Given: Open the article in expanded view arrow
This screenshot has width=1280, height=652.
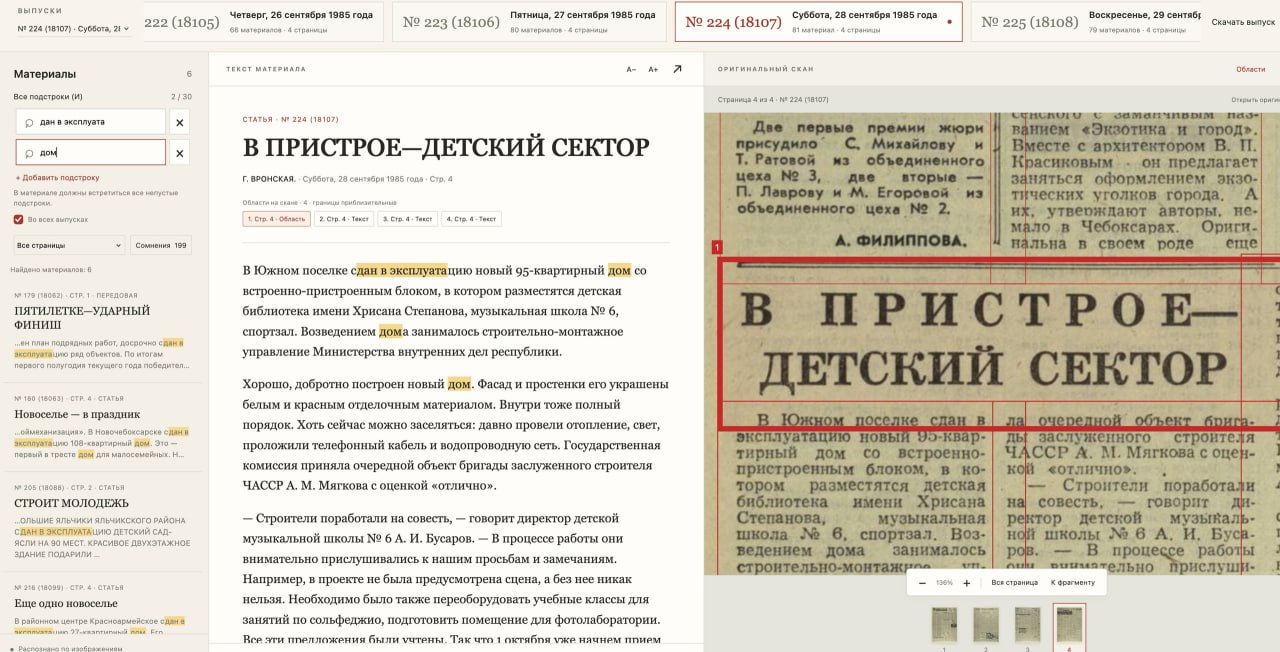Looking at the screenshot, I should [677, 69].
